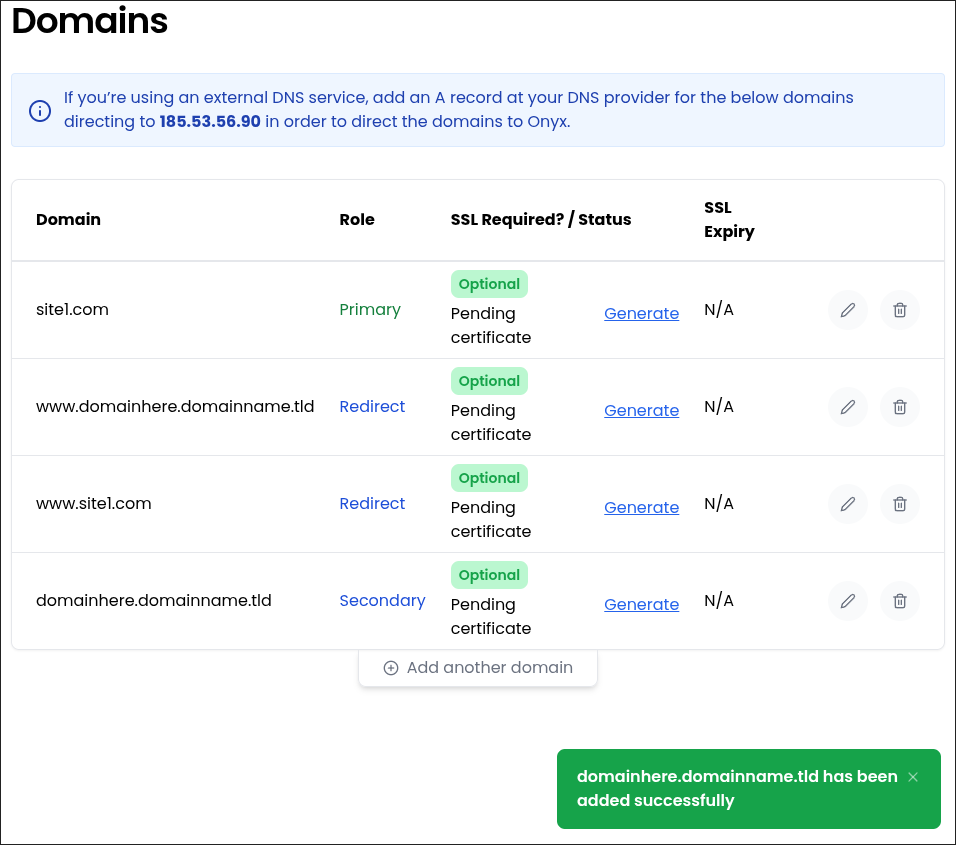The width and height of the screenshot is (956, 845).
Task: Click the Primary role label
Action: tap(369, 310)
